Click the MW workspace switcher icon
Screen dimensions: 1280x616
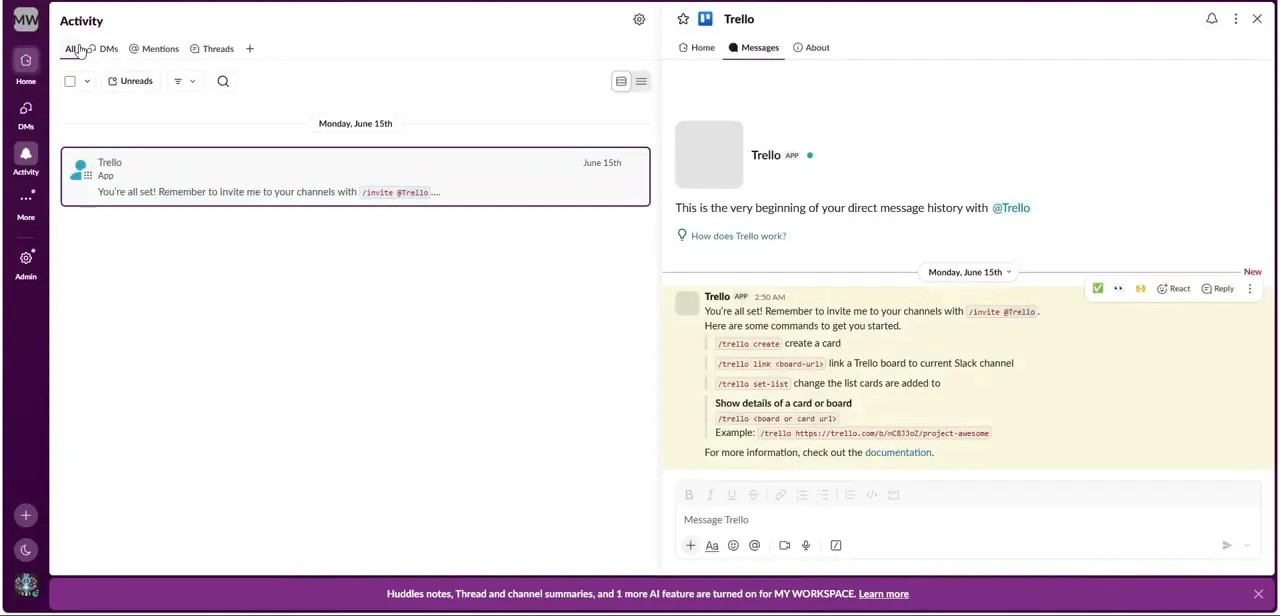coord(26,19)
